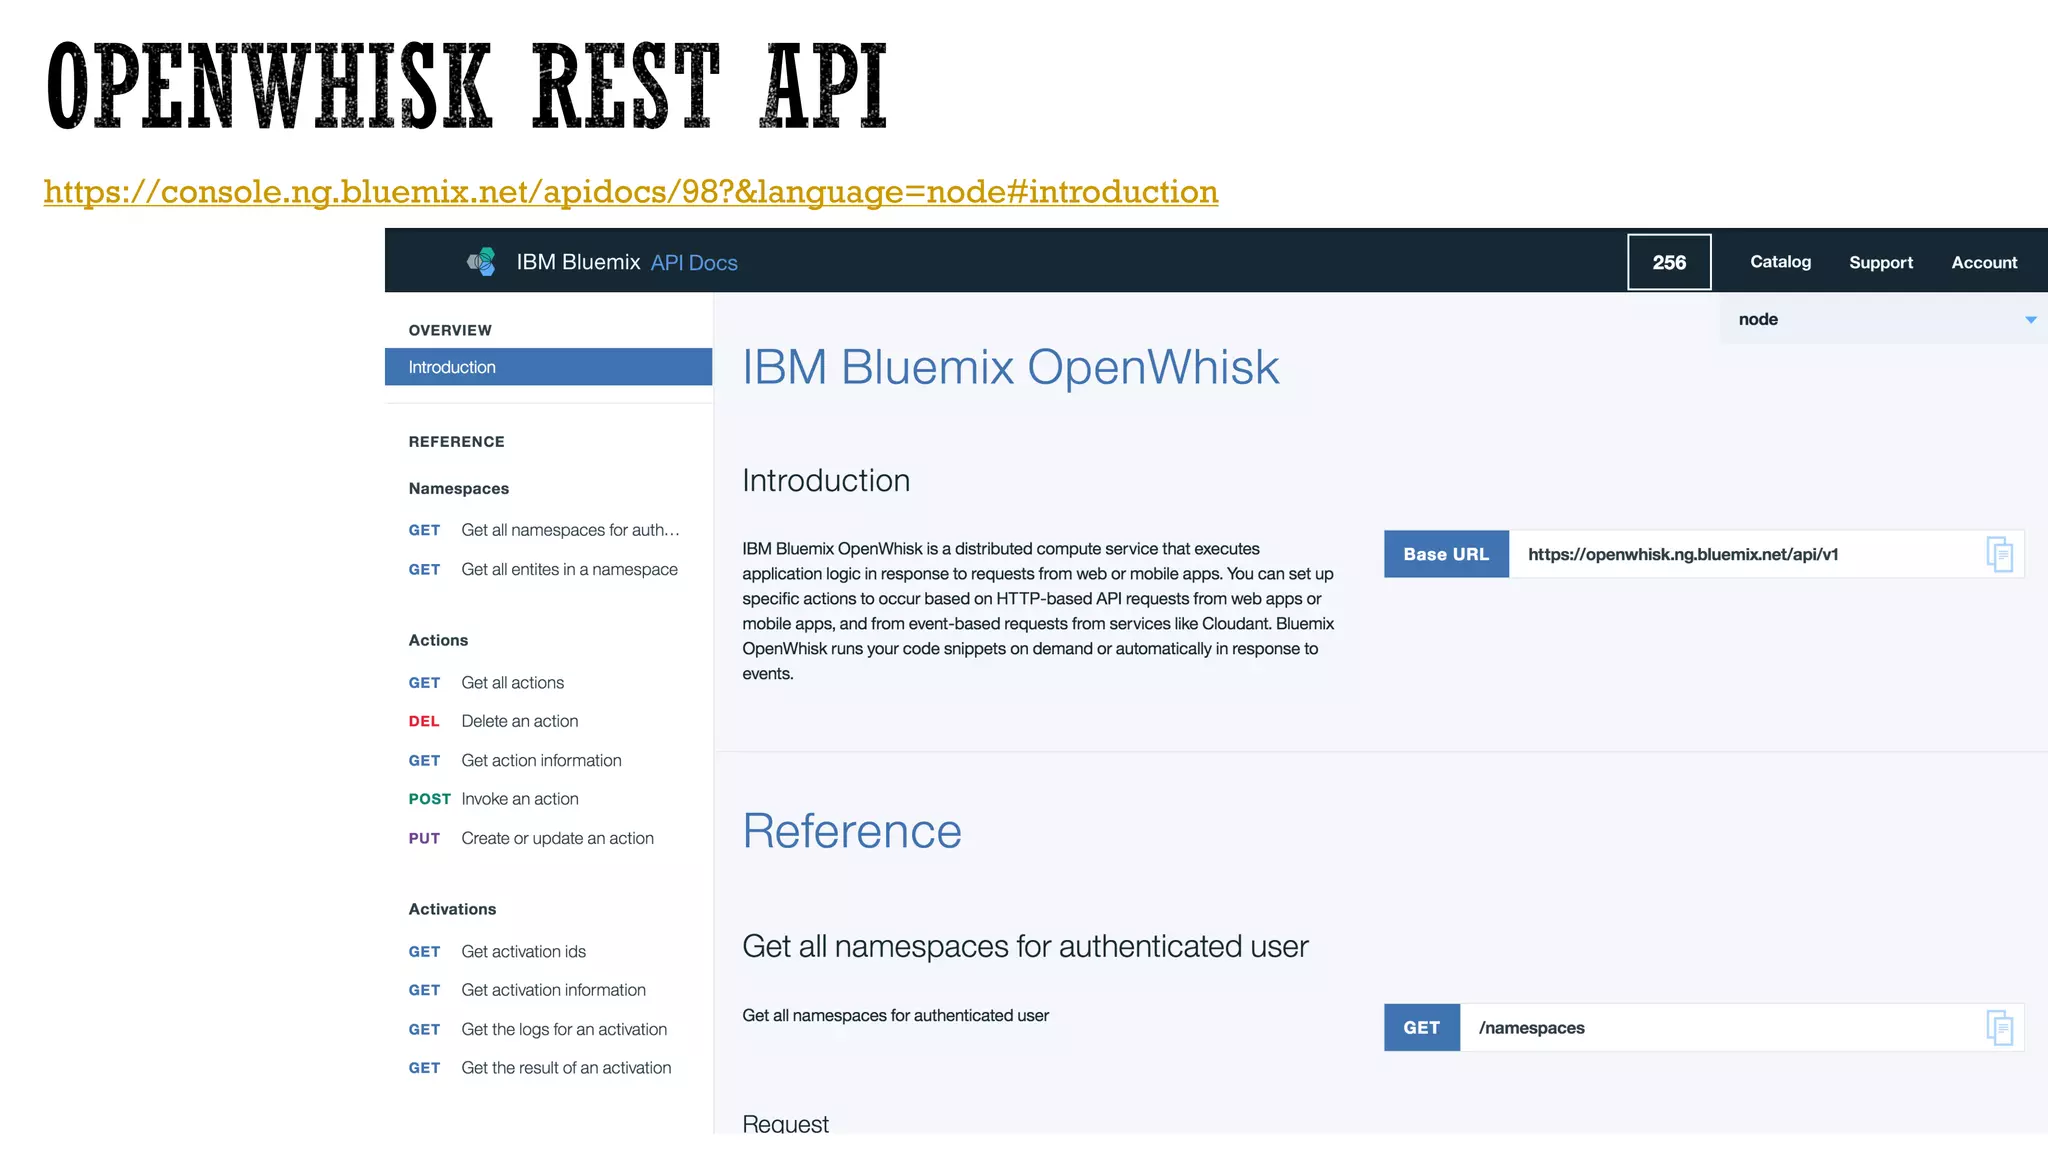The width and height of the screenshot is (2048, 1152).
Task: Click the IBM Bluemix hexagon logo icon
Action: coord(481,262)
